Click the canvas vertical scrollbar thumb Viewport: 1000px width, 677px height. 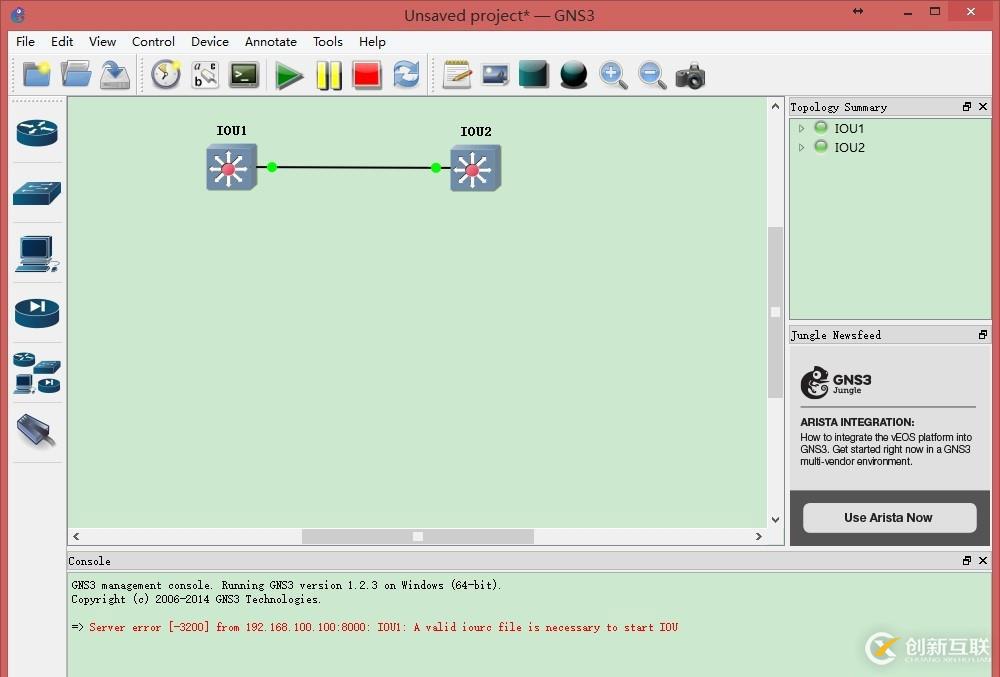pyautogui.click(x=776, y=312)
